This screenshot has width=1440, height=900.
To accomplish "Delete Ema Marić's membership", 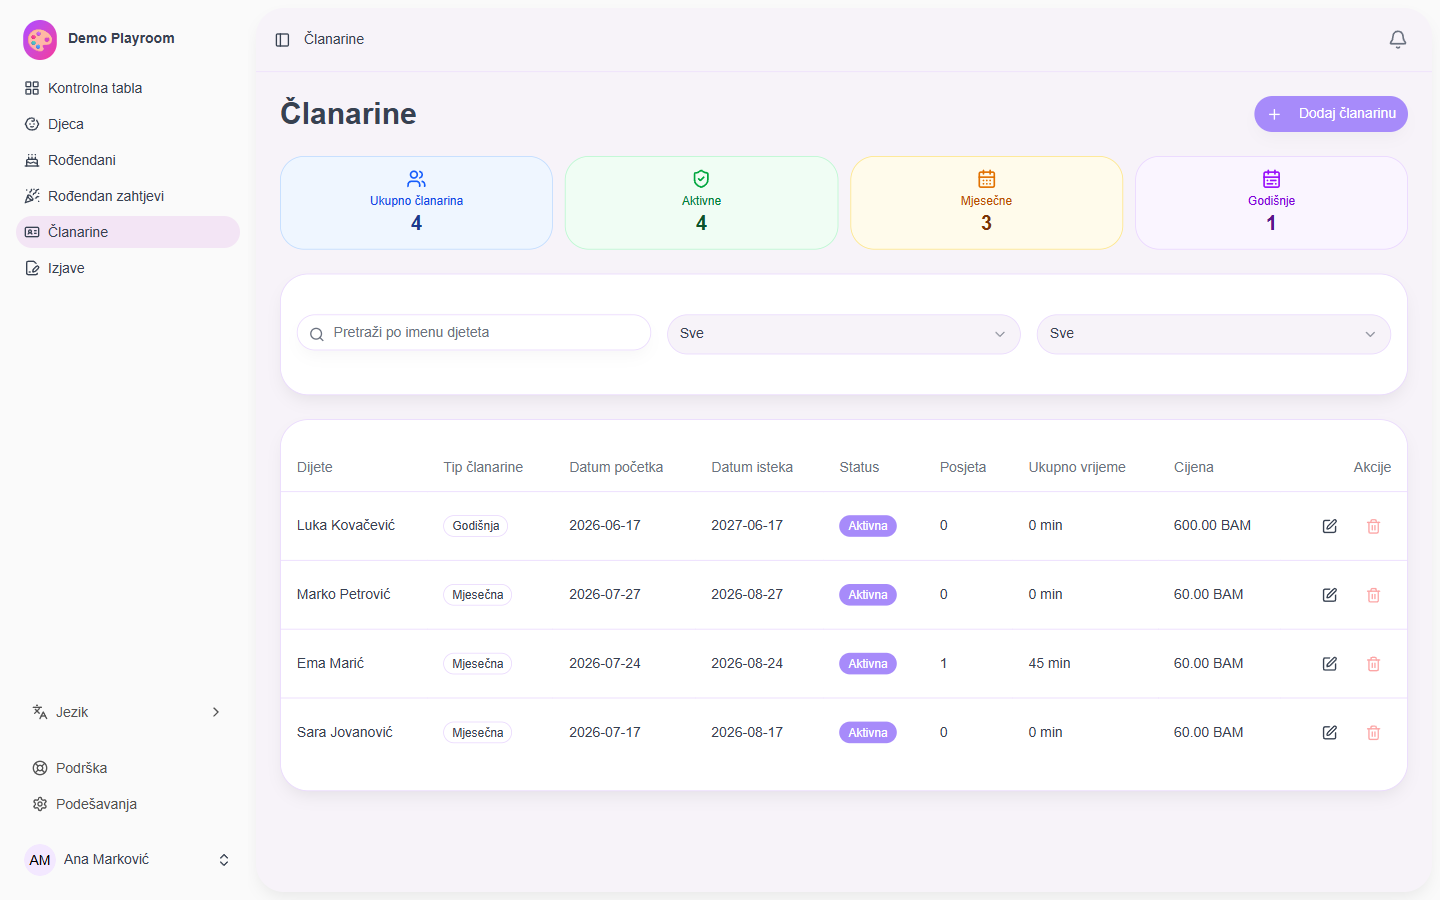I will pyautogui.click(x=1374, y=664).
